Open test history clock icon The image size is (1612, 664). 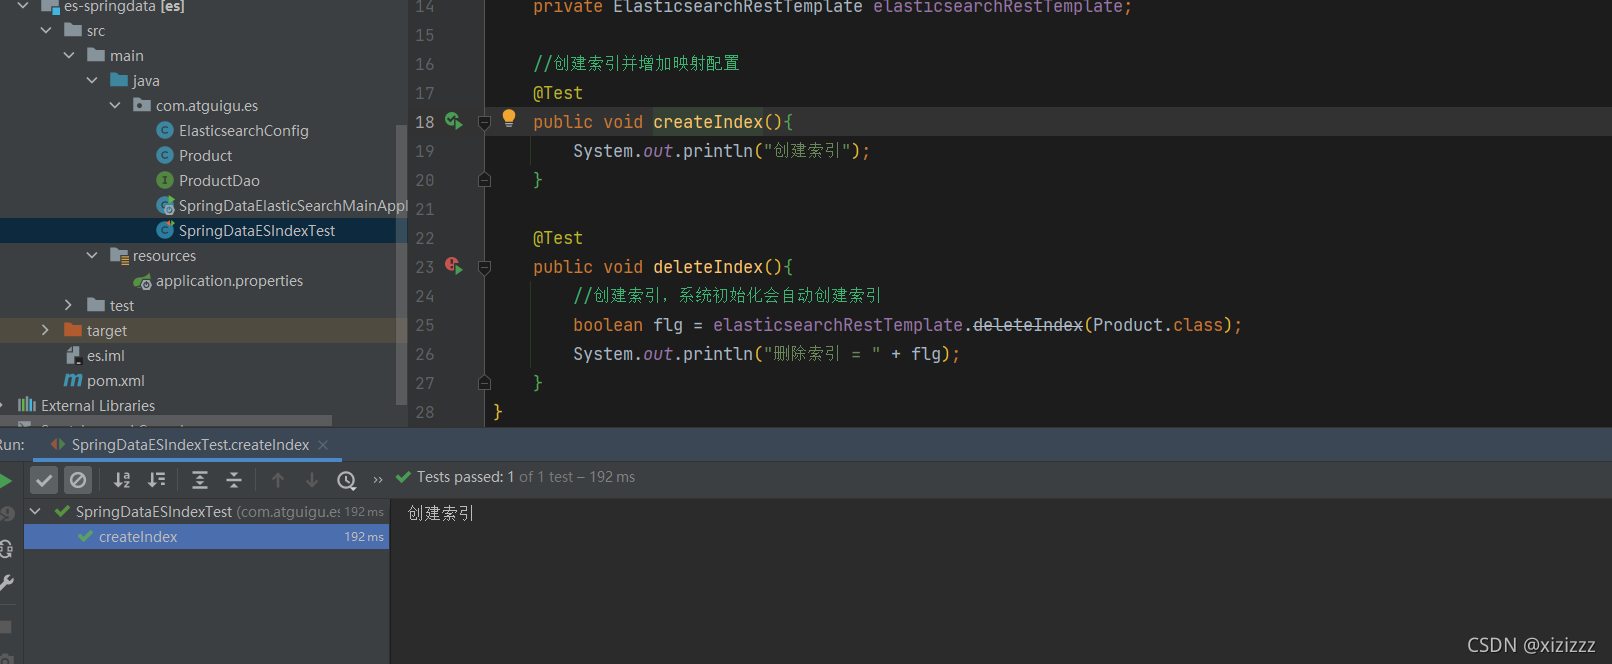point(347,480)
